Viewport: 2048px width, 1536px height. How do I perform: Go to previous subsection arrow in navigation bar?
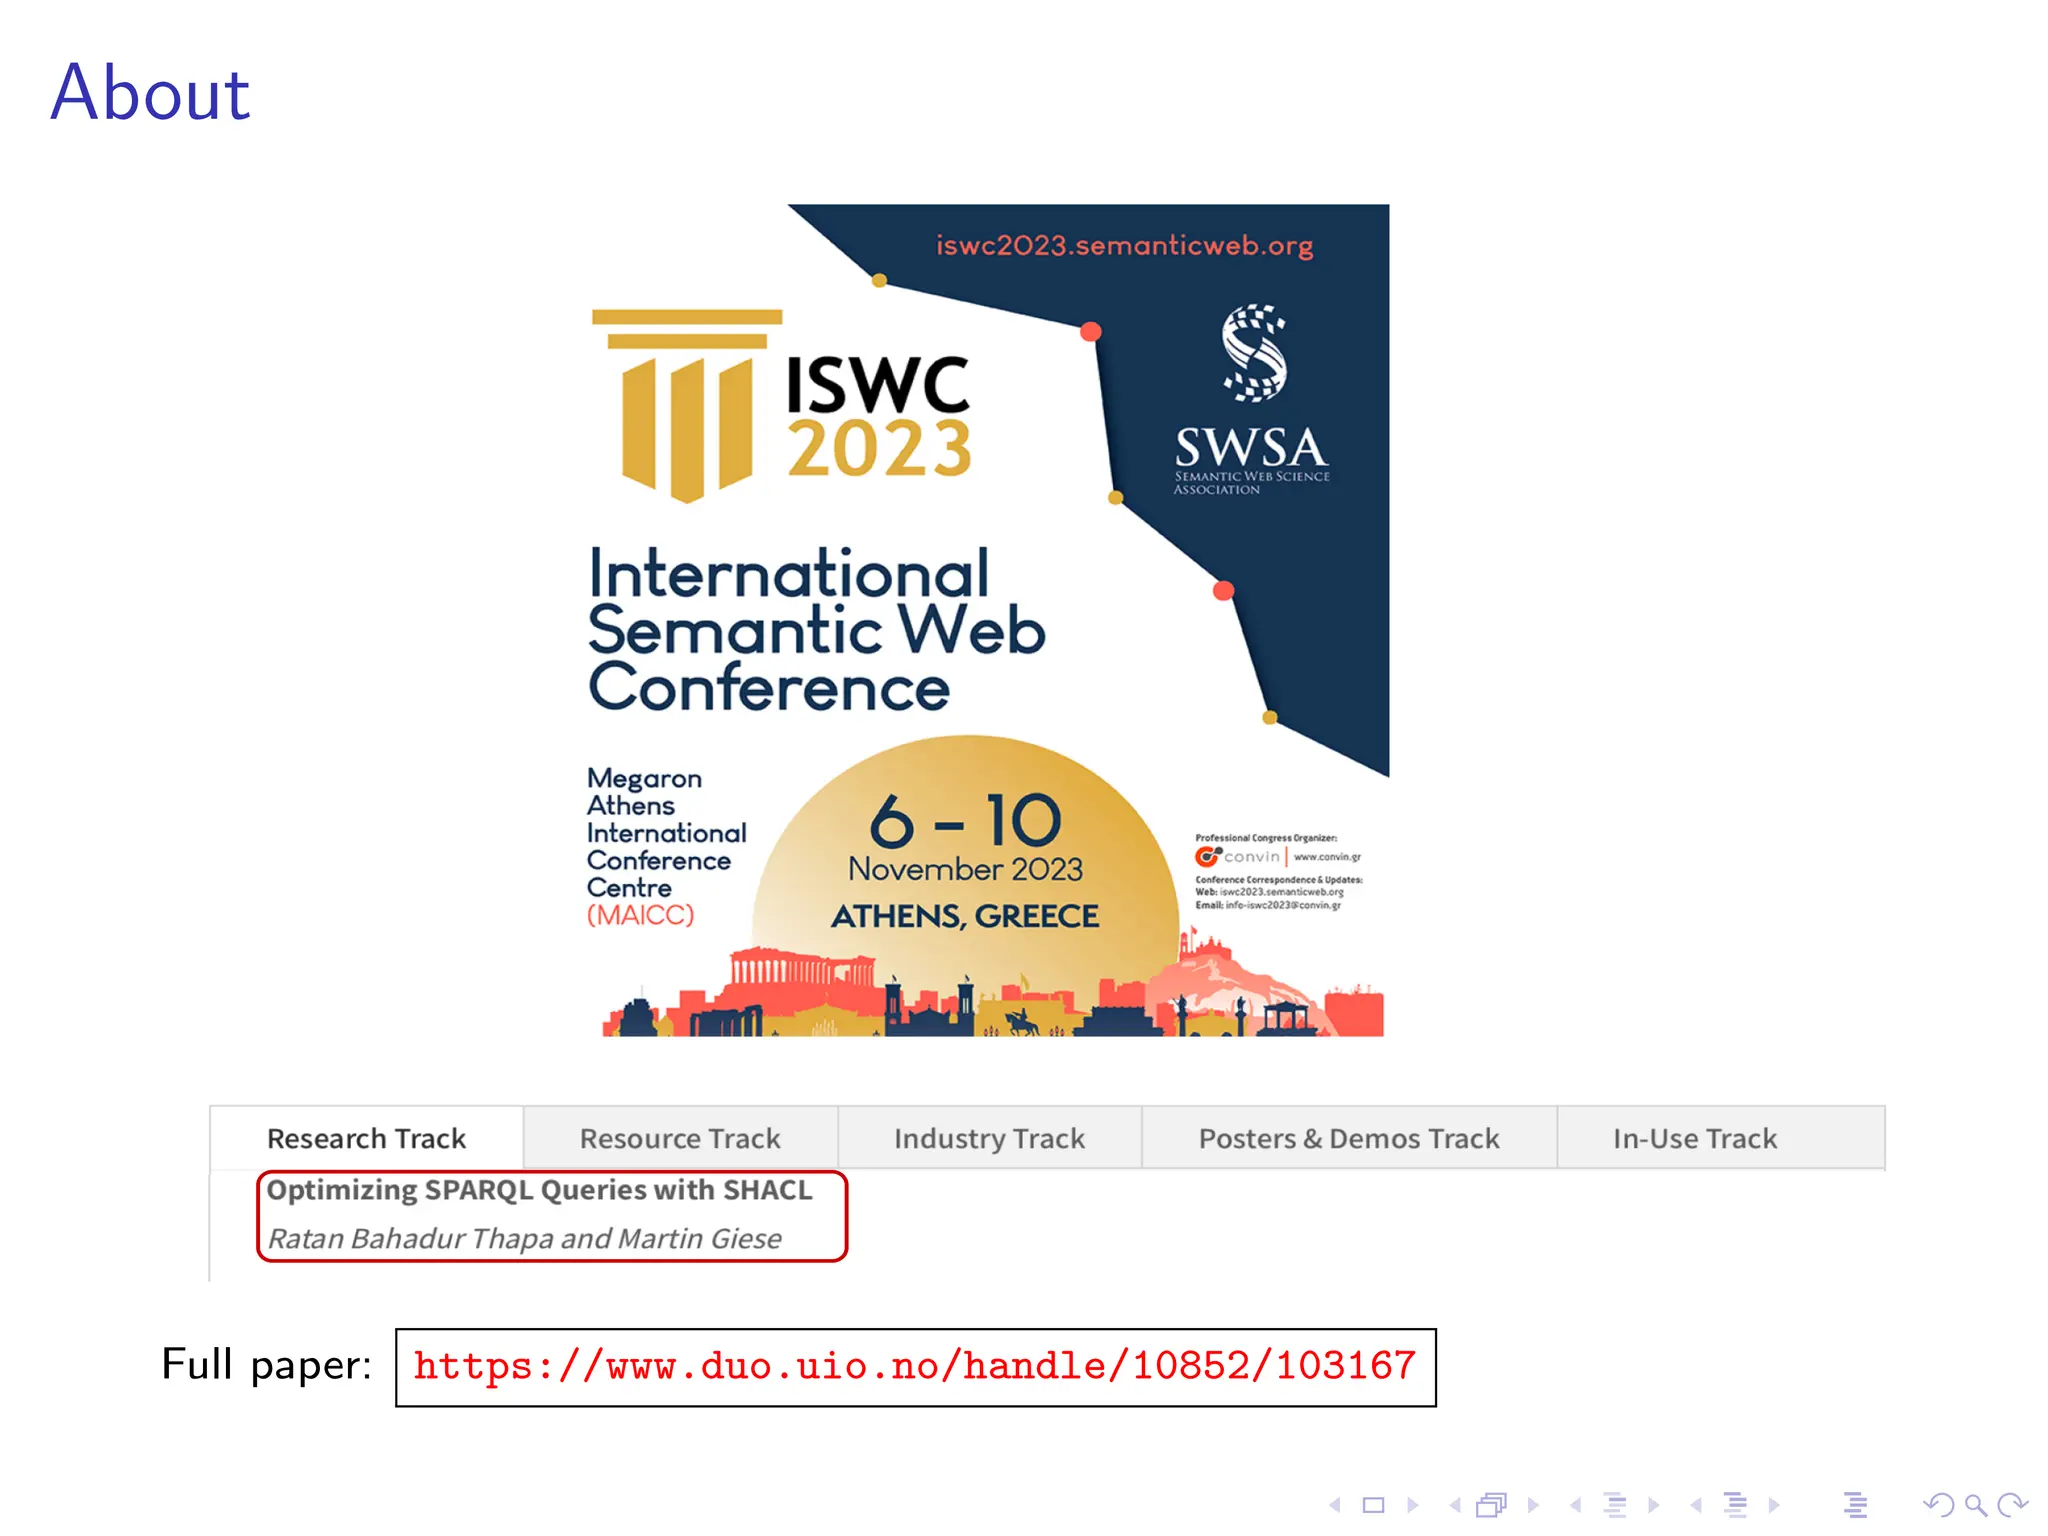[x=1575, y=1505]
